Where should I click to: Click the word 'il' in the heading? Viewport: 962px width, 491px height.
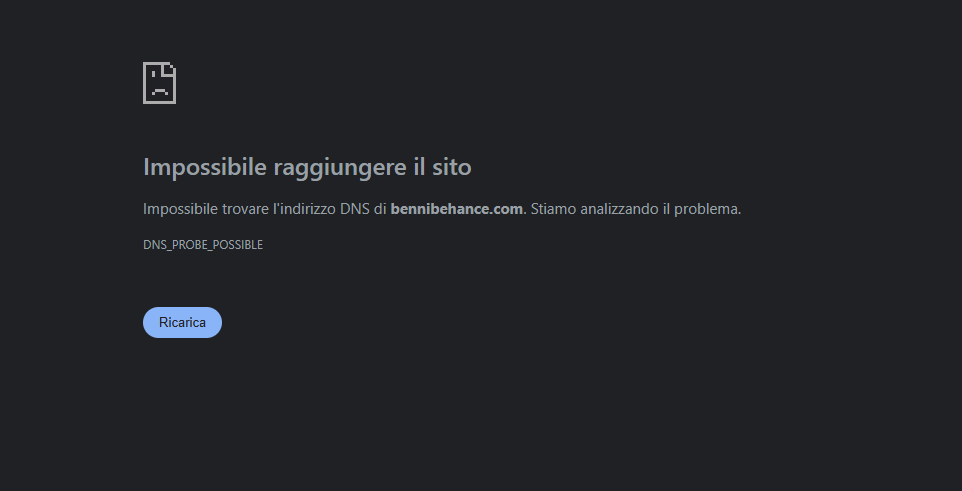(419, 167)
